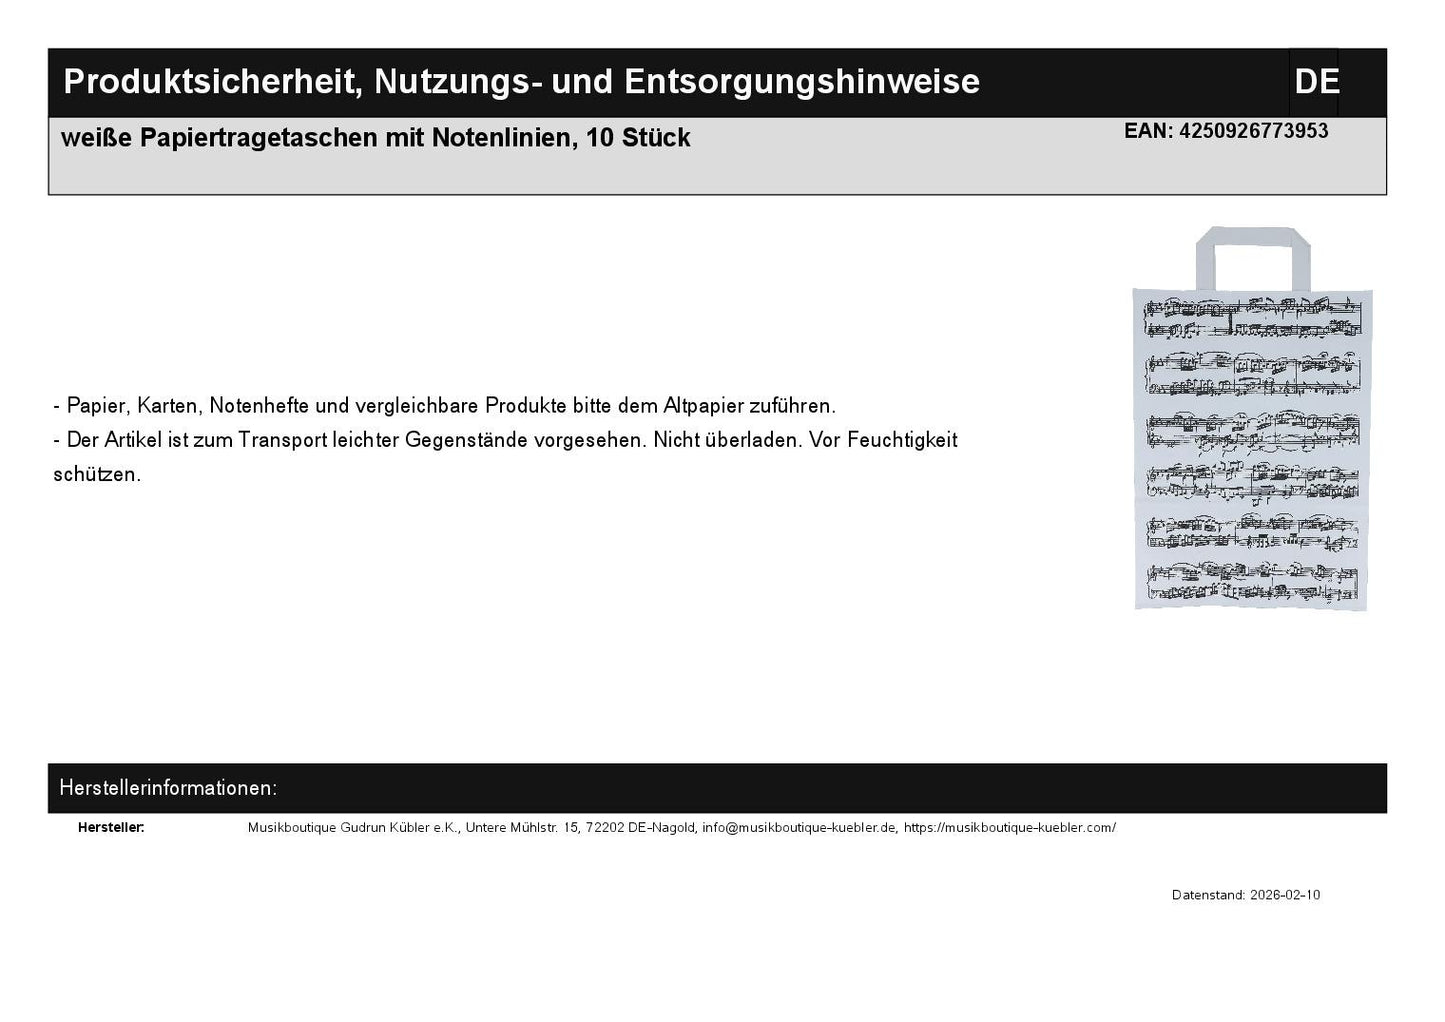Image resolution: width=1445 pixels, height=1022 pixels.
Task: Select the "Produktsicherheit" document header
Action: point(521,81)
